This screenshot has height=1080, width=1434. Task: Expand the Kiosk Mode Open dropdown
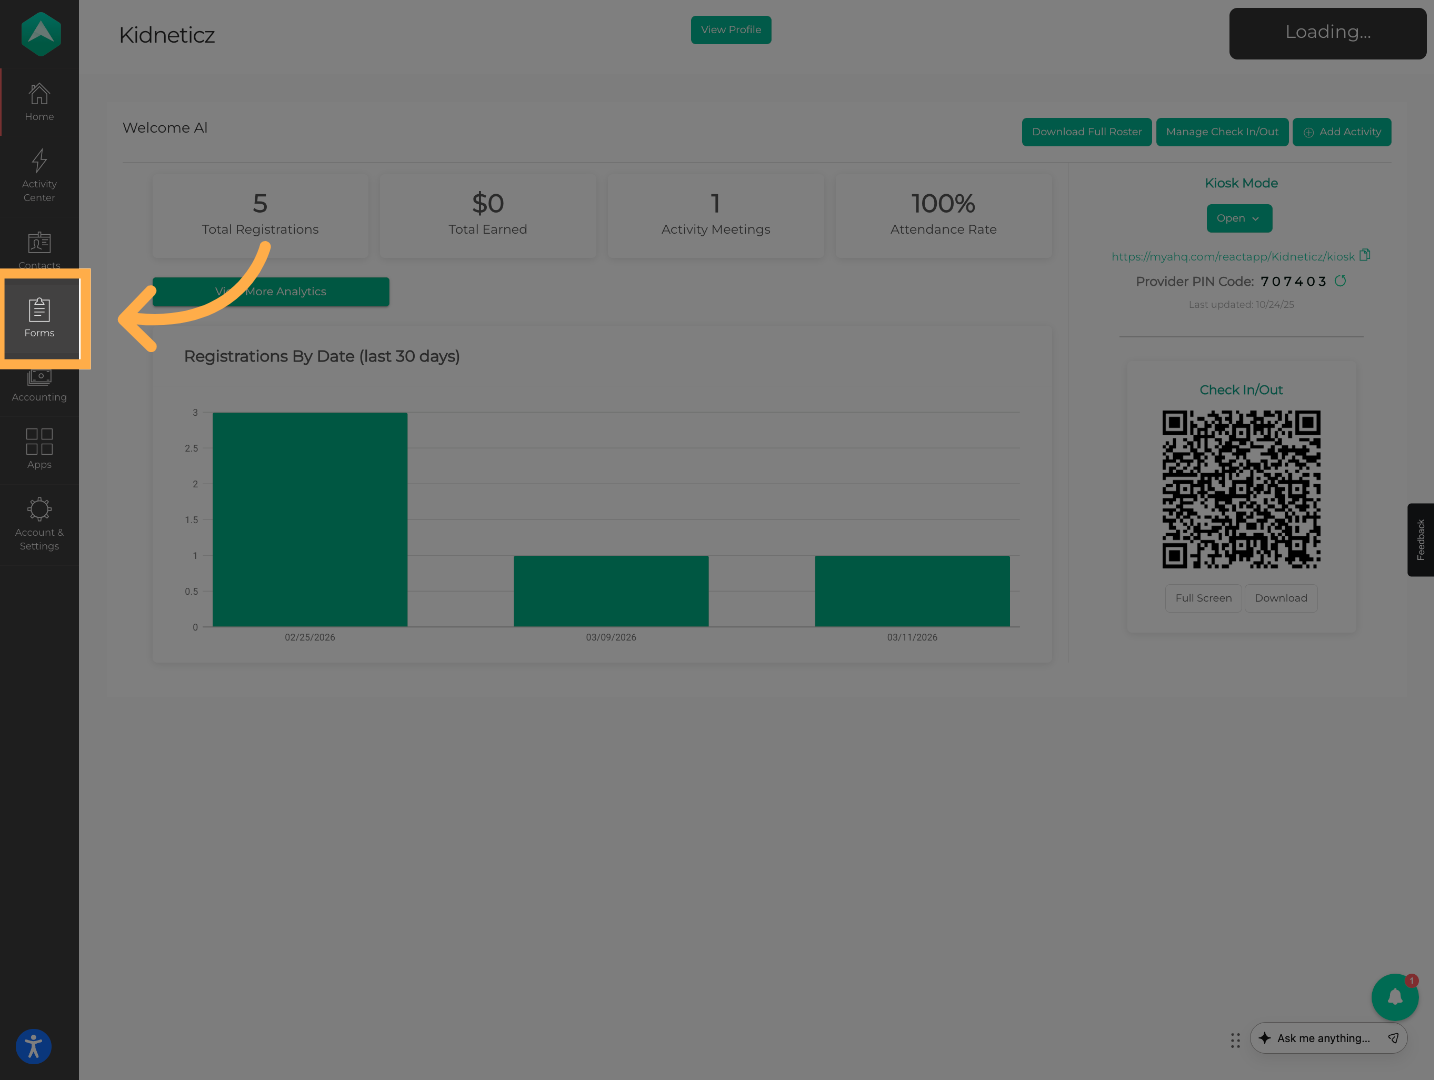coord(1239,219)
